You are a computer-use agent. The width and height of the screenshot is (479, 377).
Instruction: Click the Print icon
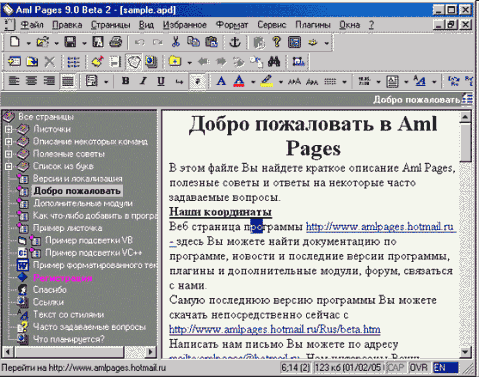(x=116, y=42)
